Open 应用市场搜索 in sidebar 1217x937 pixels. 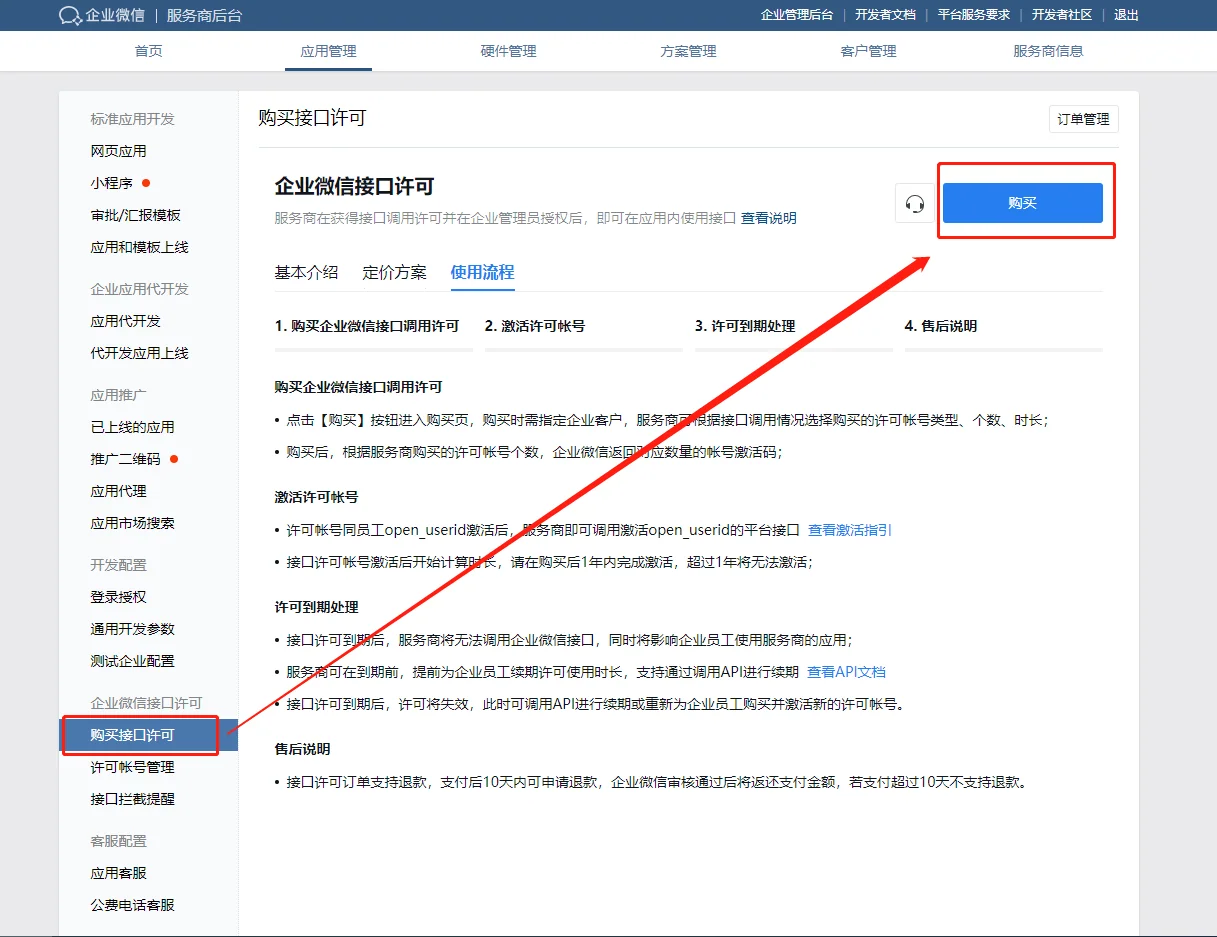(x=132, y=523)
